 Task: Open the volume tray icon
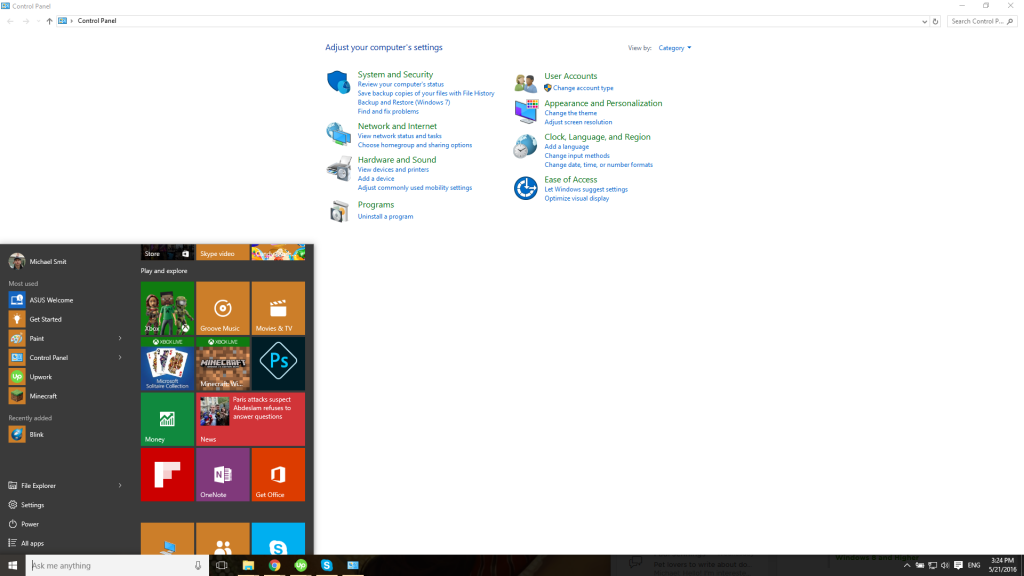(945, 566)
